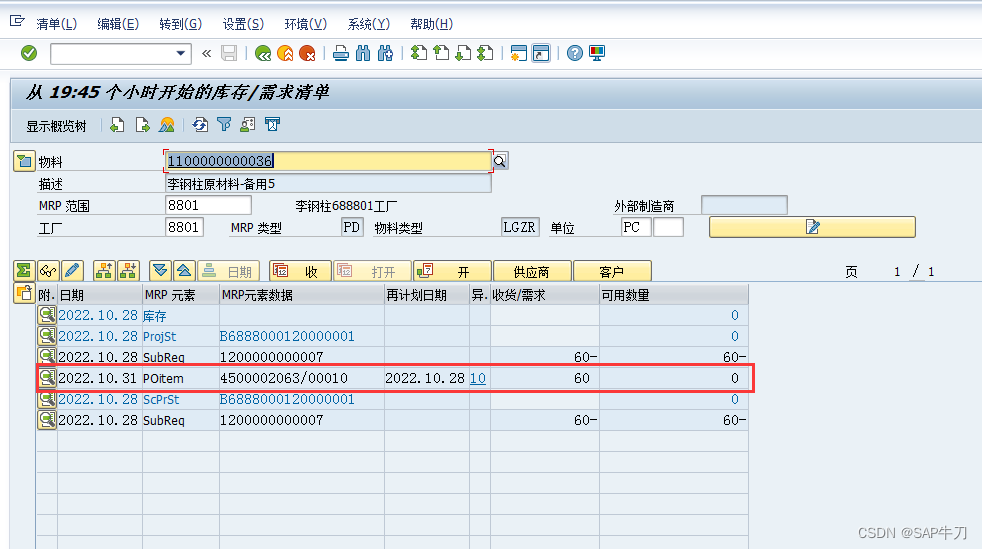Open the search help for material field

coord(500,161)
